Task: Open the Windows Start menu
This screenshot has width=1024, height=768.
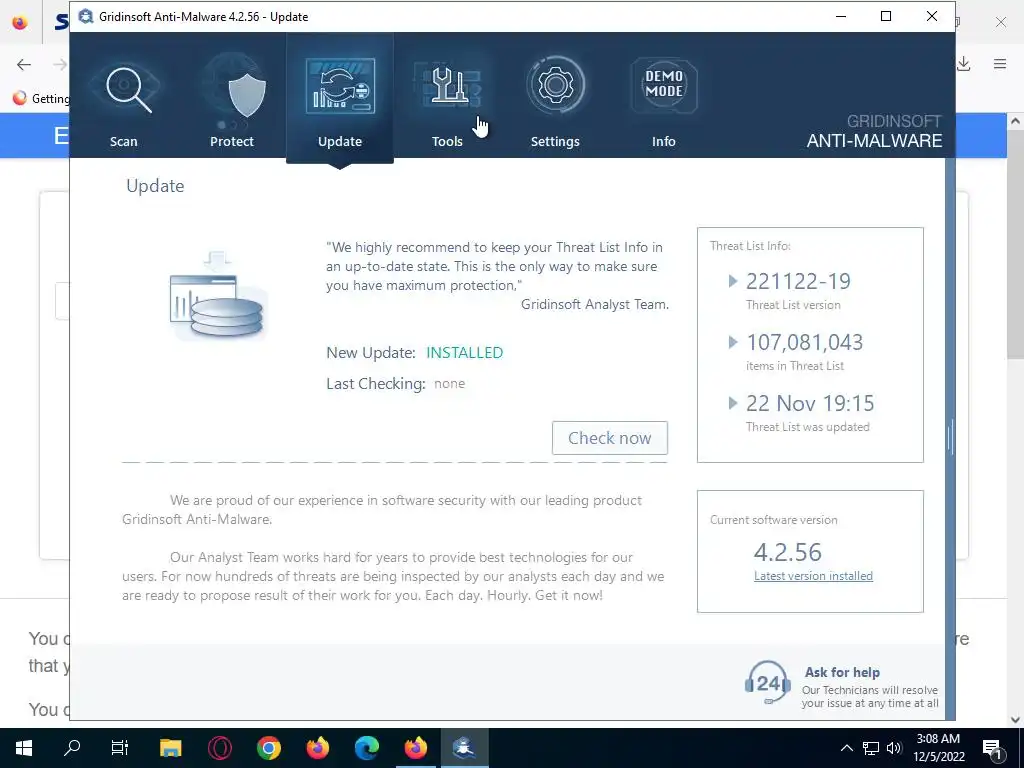Action: point(24,748)
